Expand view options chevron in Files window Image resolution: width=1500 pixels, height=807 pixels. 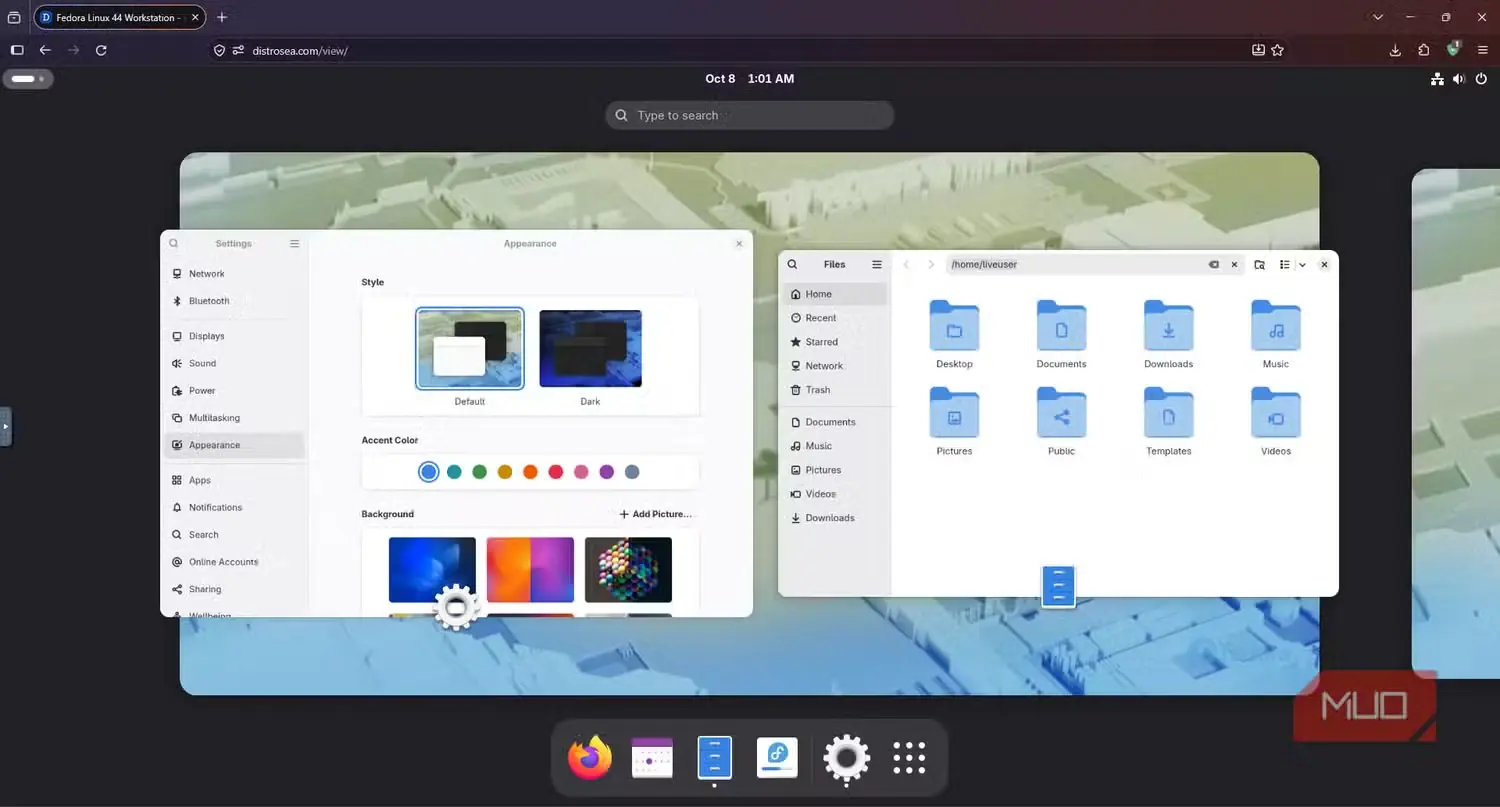1302,265
